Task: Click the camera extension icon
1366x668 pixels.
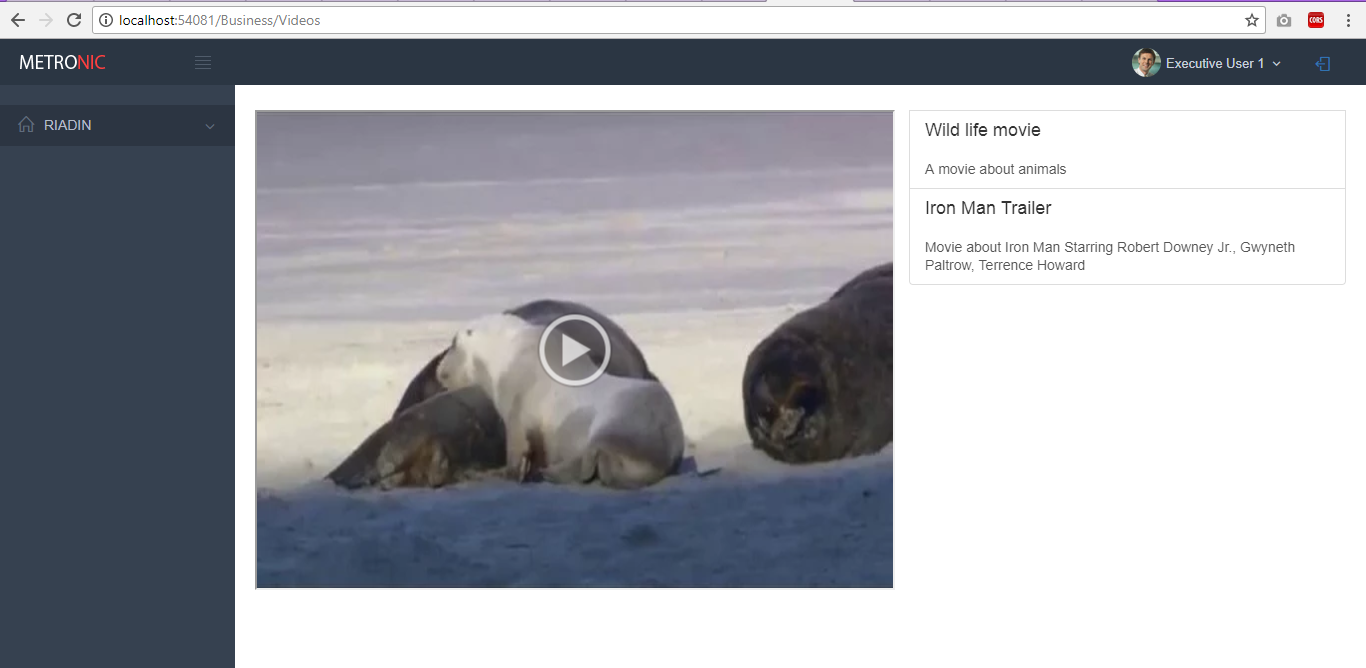Action: tap(1284, 20)
